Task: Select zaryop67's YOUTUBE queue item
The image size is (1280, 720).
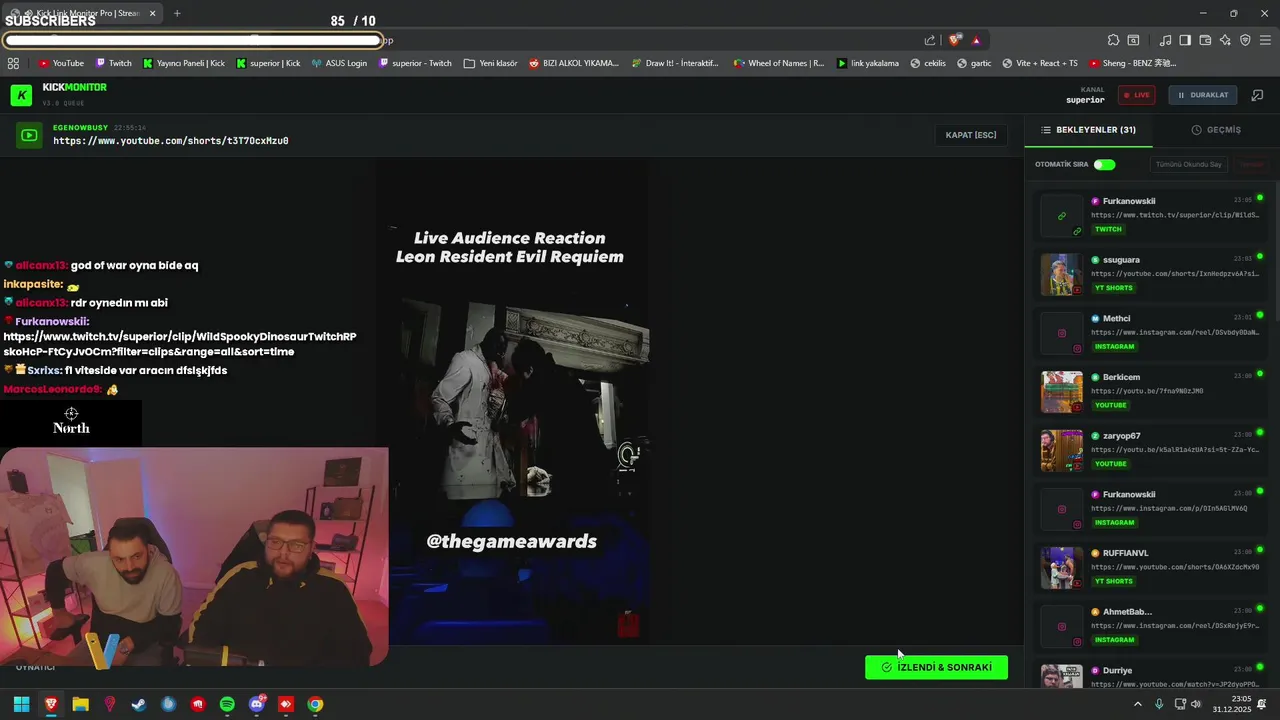Action: coord(1150,450)
